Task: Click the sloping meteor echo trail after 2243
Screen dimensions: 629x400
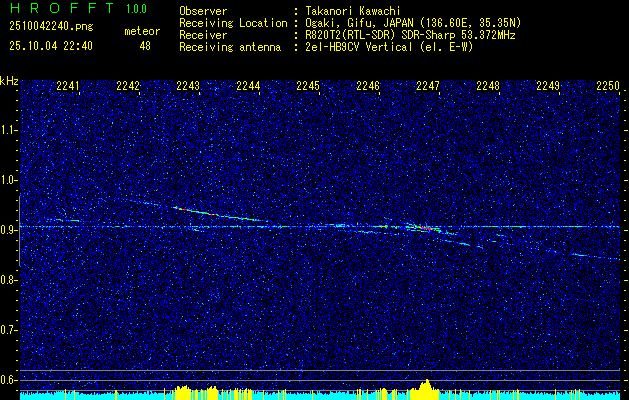Action: coord(220,214)
